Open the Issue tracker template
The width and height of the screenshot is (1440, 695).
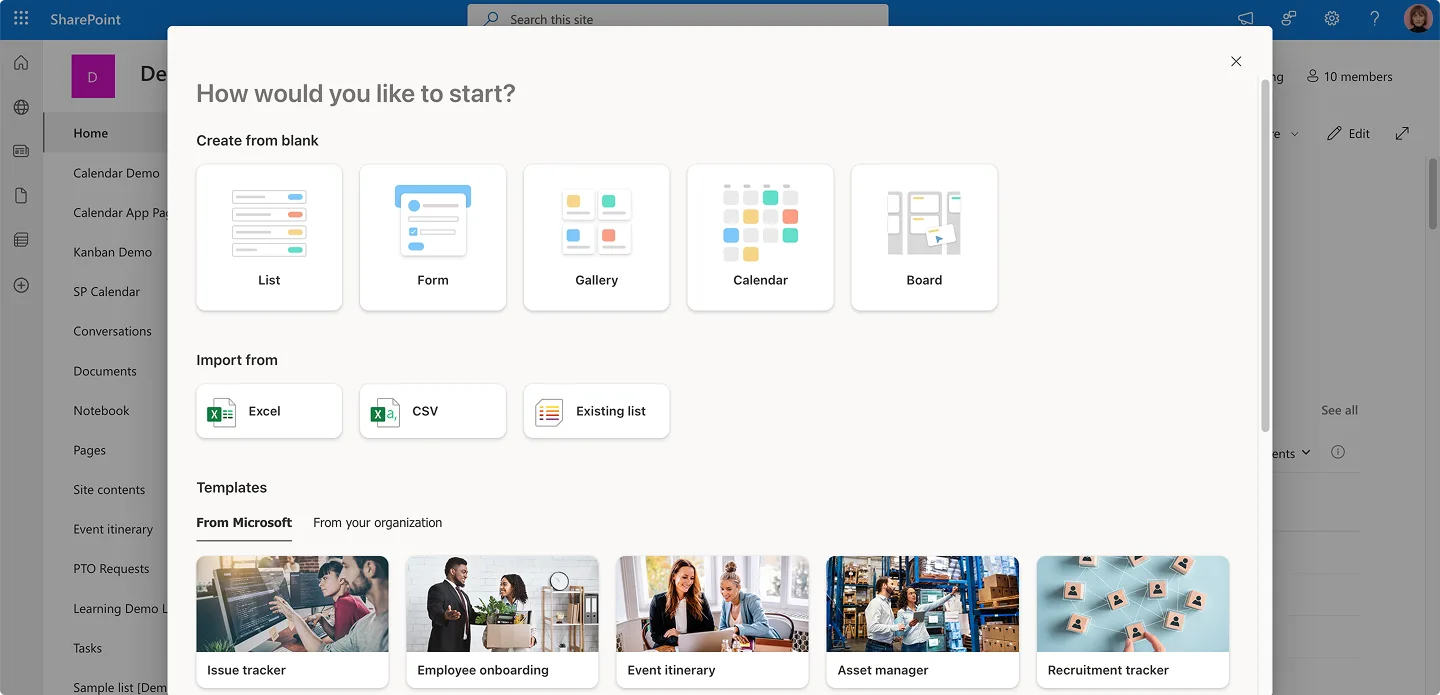[x=292, y=622]
